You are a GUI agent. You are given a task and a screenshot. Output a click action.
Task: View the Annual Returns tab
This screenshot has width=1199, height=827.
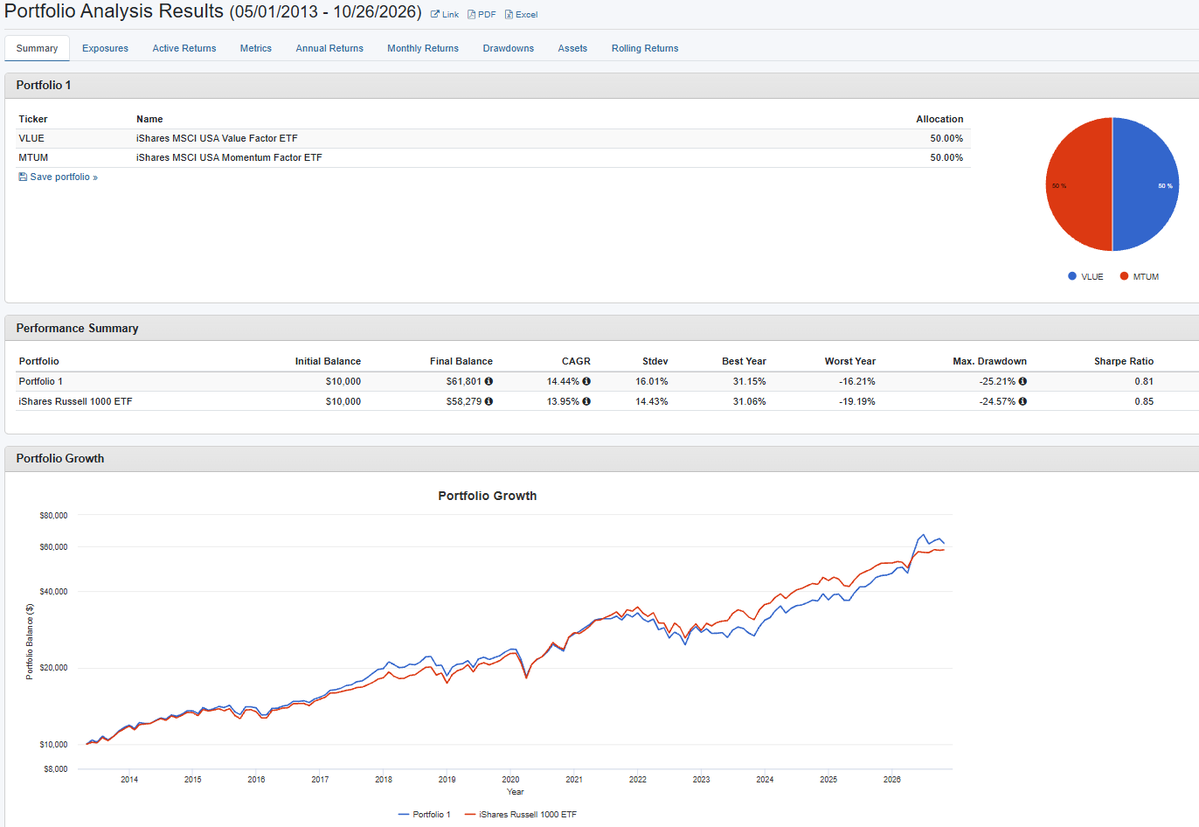click(330, 48)
